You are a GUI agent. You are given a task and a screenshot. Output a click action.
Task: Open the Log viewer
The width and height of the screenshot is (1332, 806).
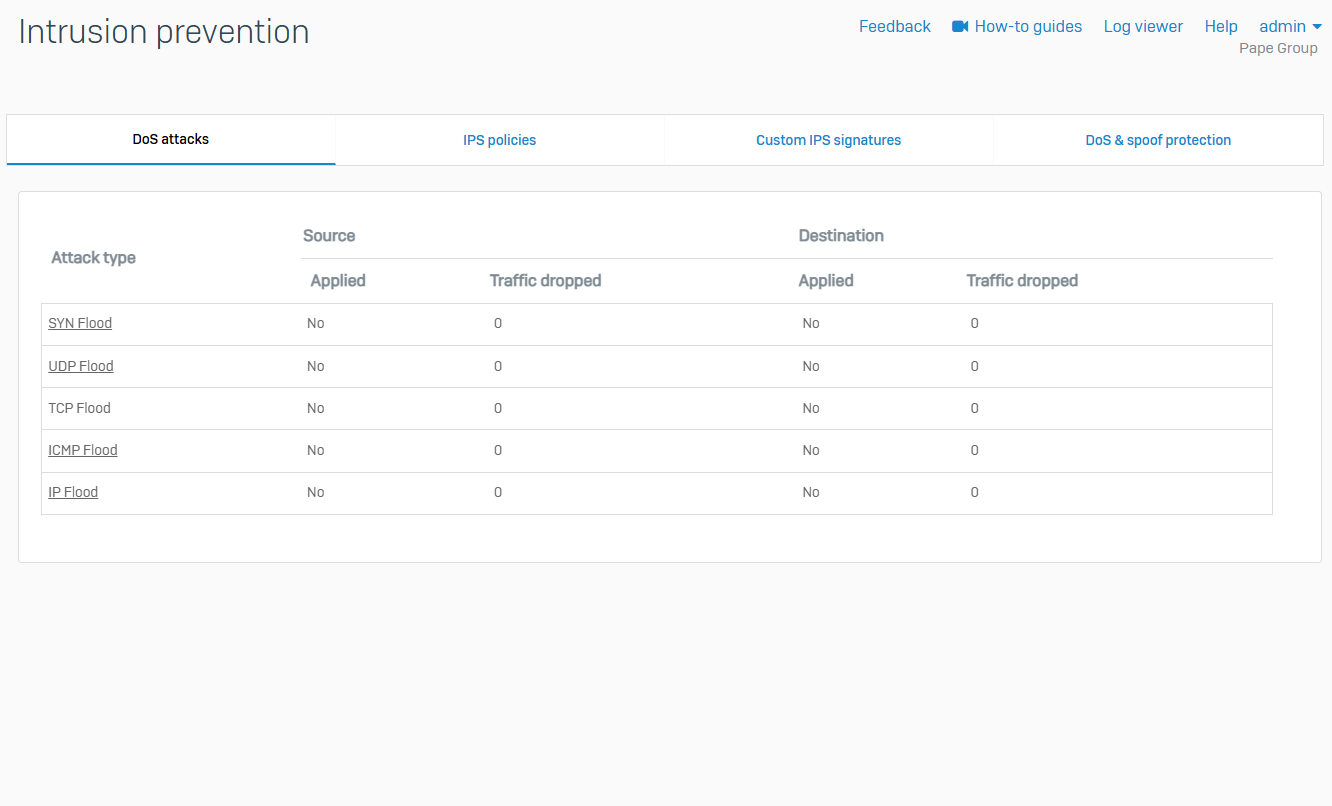(x=1143, y=27)
